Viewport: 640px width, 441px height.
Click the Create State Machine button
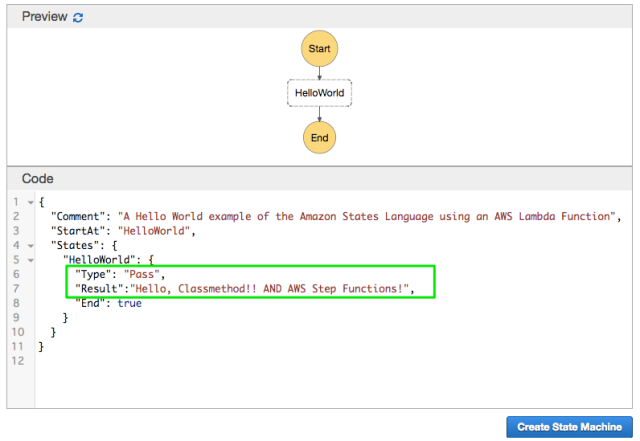point(569,427)
